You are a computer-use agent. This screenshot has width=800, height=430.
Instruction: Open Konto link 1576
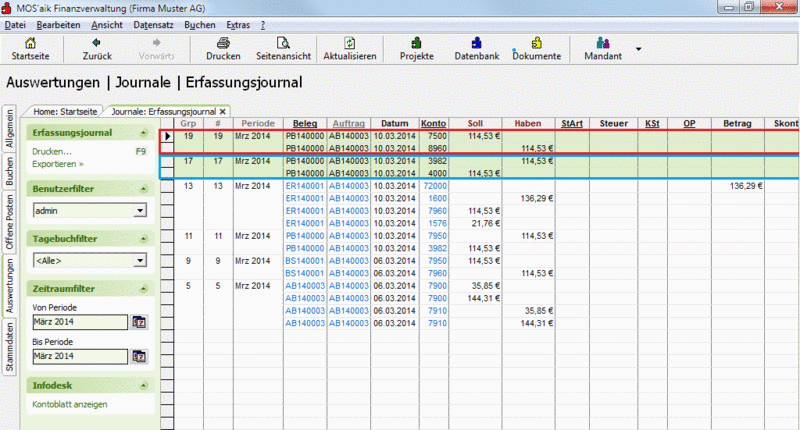pos(437,223)
